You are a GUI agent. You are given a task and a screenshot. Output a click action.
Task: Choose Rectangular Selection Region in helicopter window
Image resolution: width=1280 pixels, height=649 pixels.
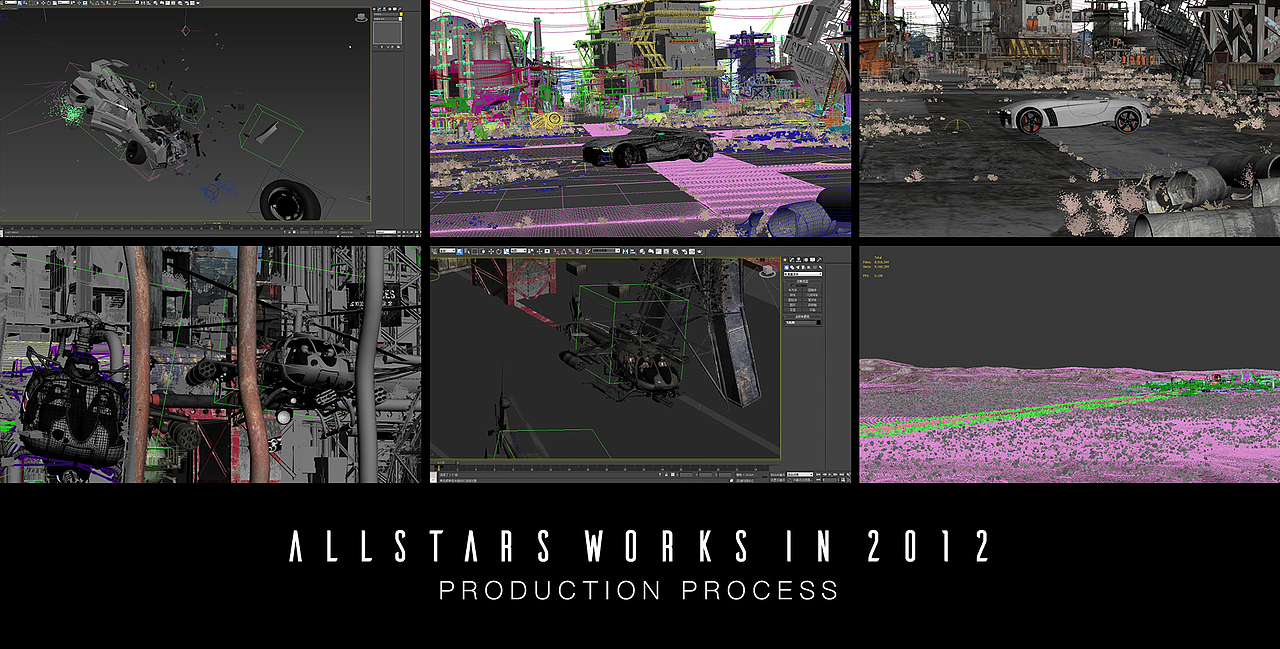pos(475,251)
